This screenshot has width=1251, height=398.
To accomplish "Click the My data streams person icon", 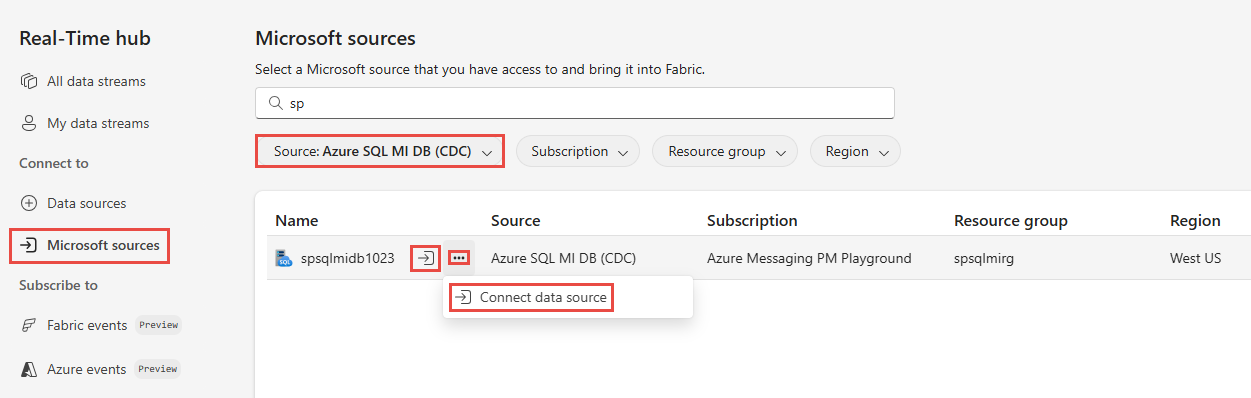I will 29,123.
